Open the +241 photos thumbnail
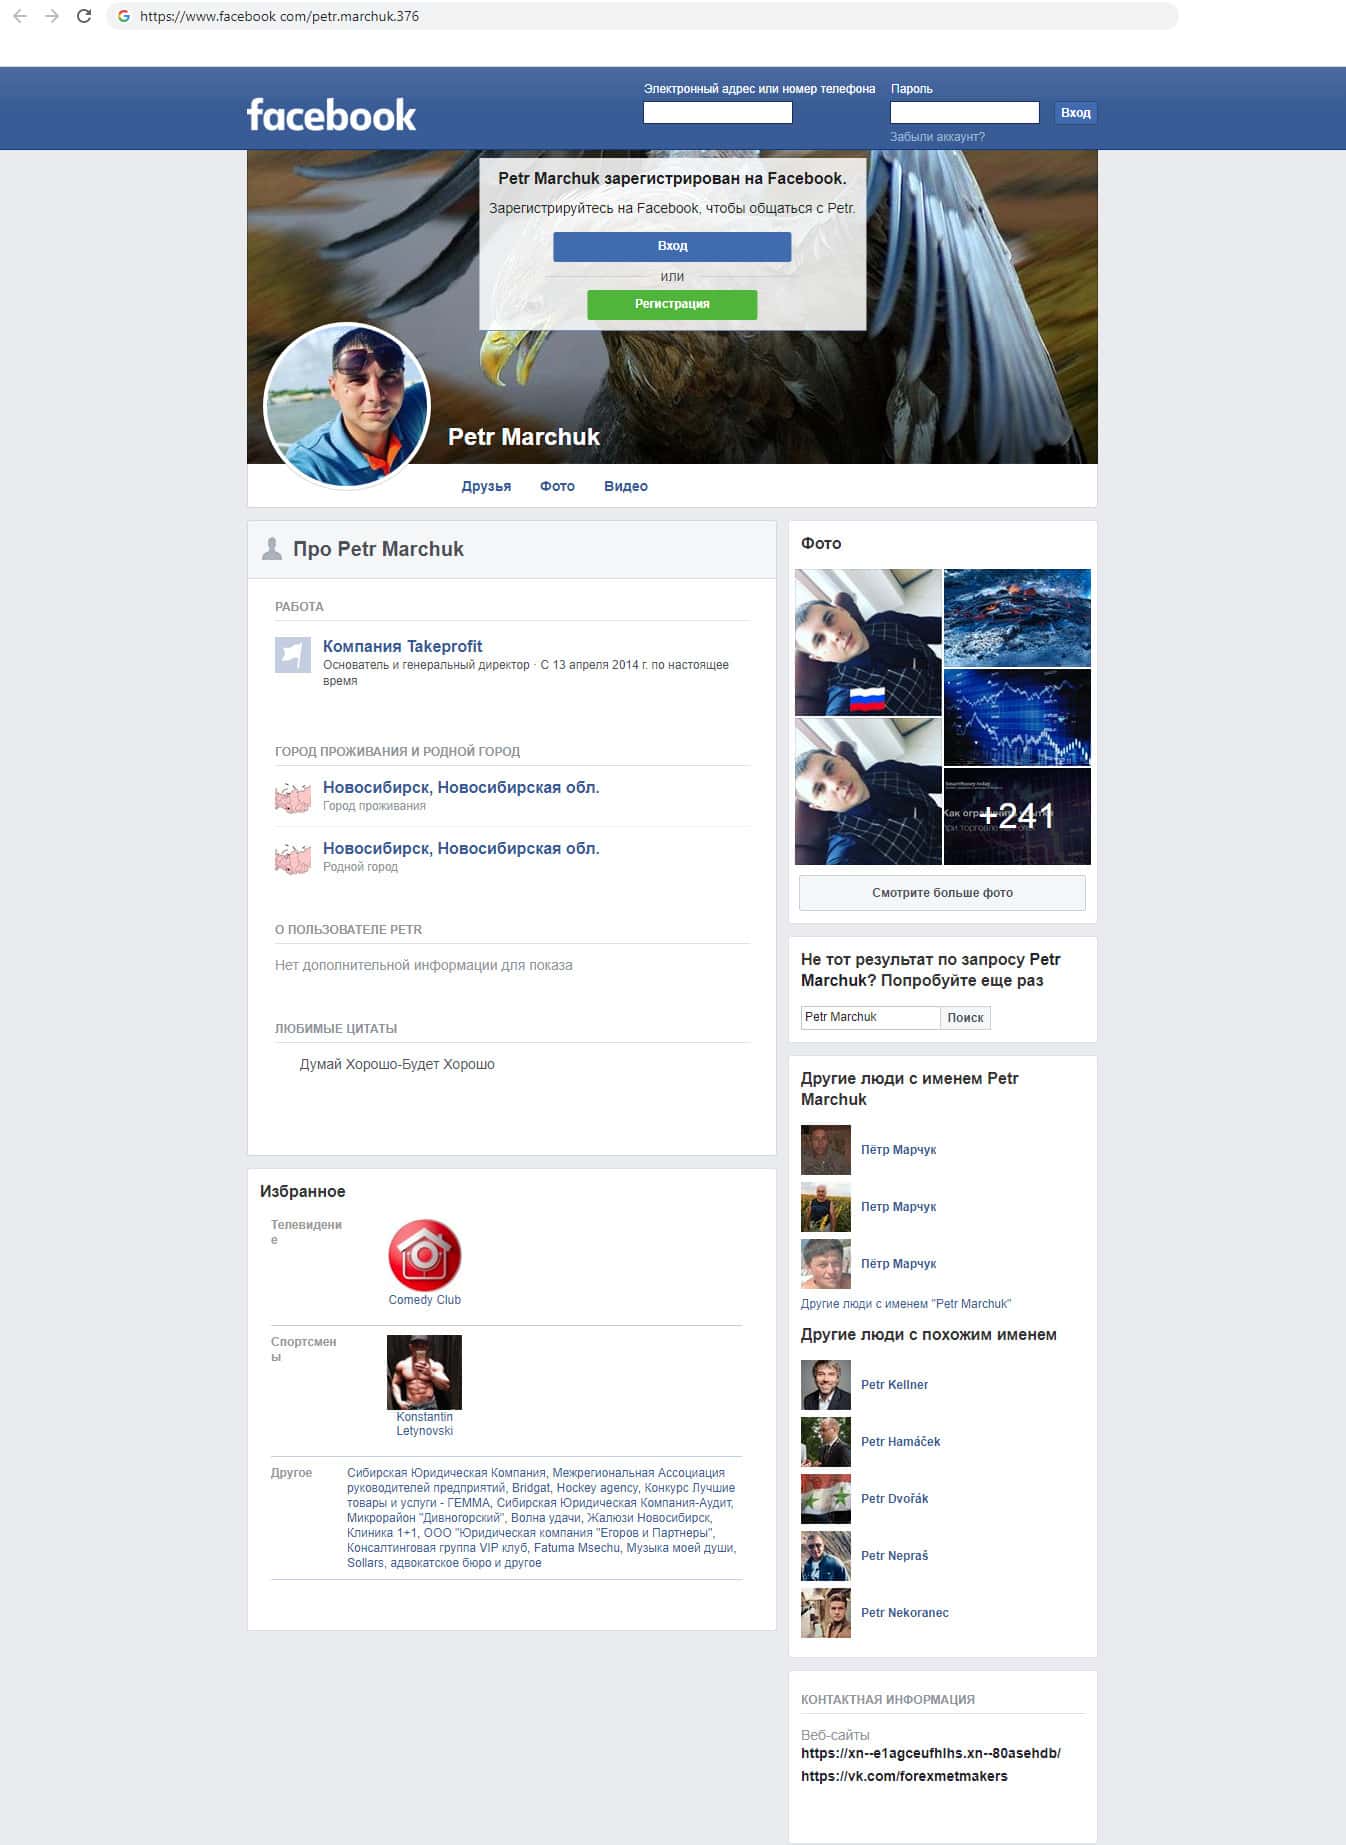Screen dimensions: 1346x1845 [x=1017, y=816]
